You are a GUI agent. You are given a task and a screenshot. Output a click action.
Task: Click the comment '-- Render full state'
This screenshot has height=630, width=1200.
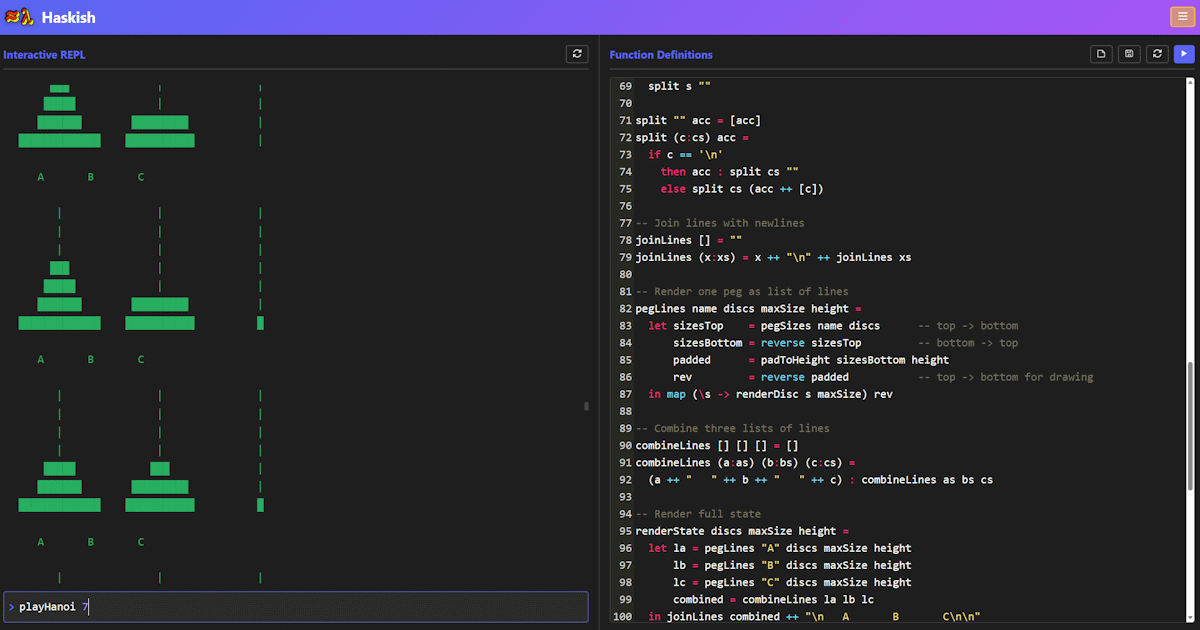[698, 514]
